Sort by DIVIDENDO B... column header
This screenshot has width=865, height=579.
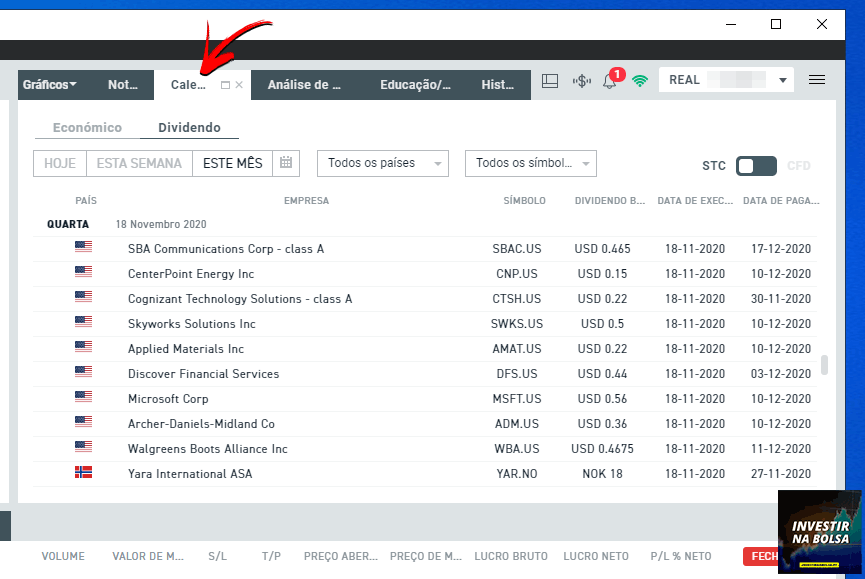(x=610, y=201)
